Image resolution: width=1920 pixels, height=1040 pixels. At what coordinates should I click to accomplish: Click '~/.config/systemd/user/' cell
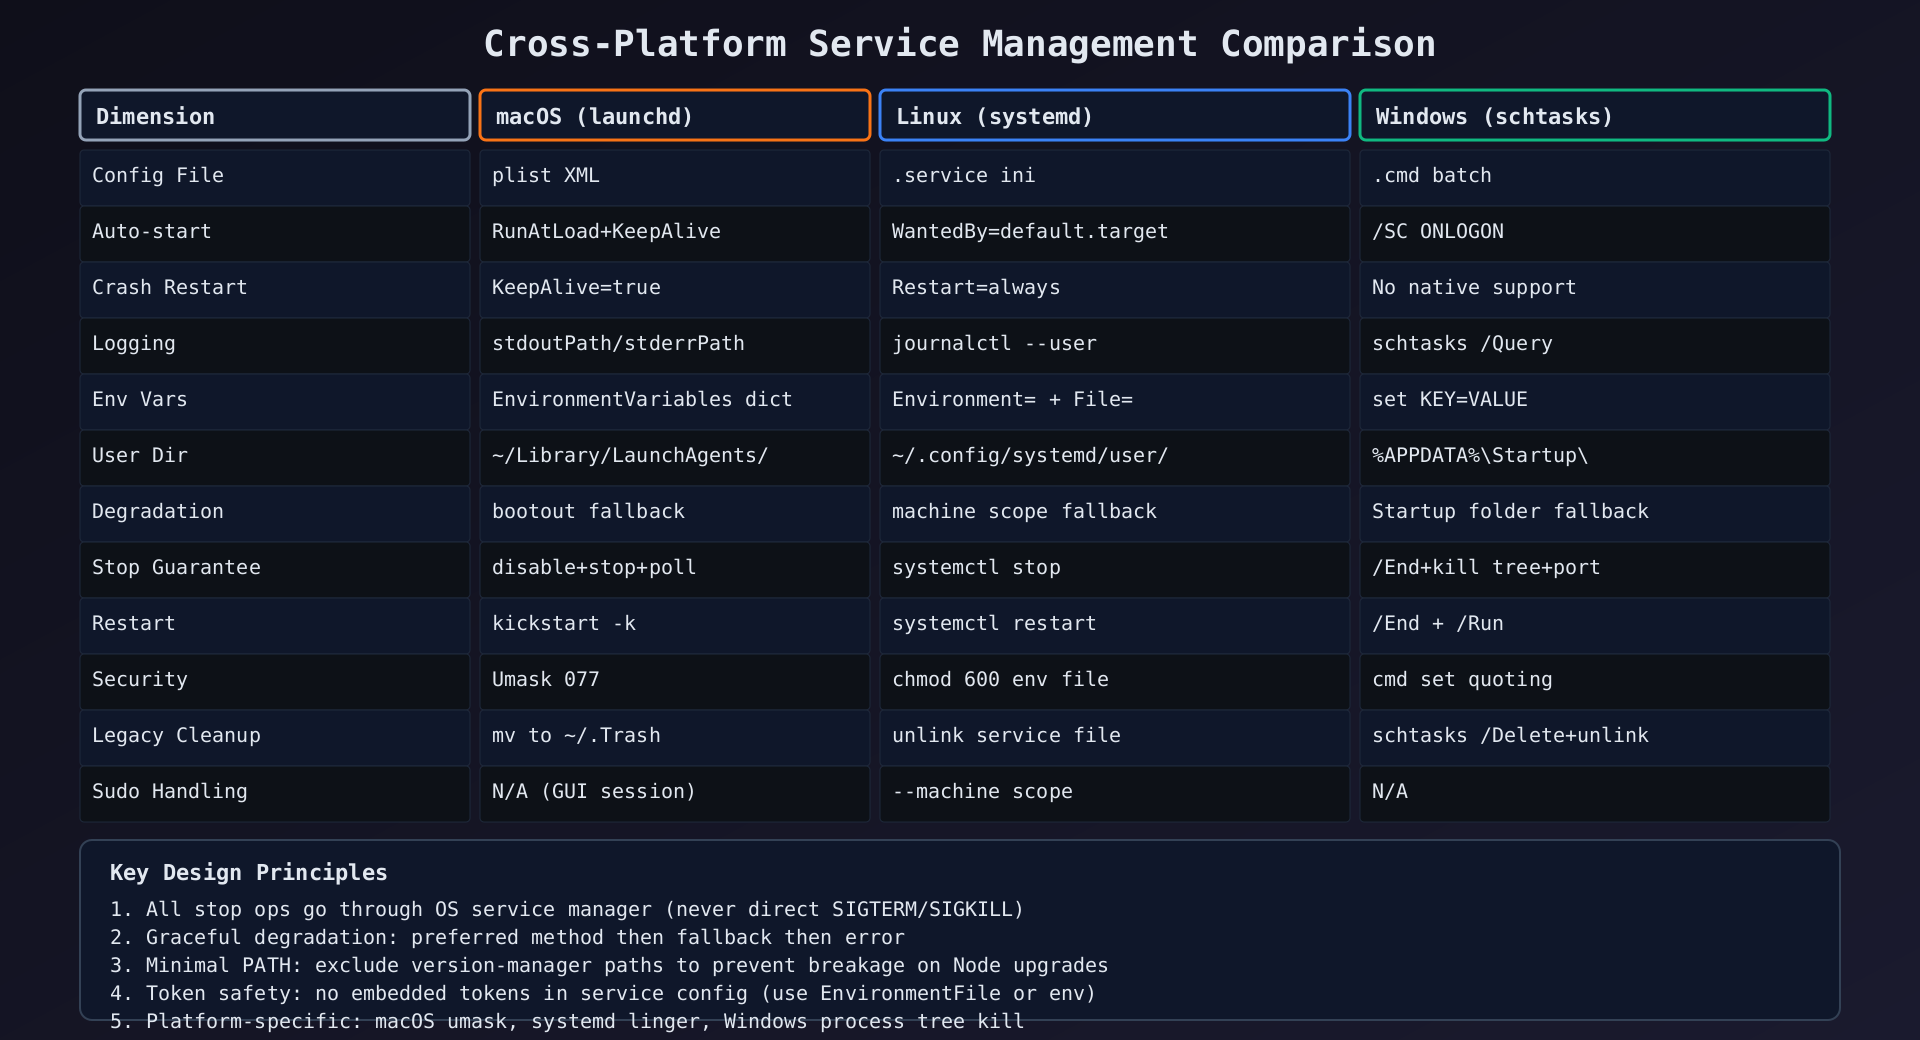click(1115, 458)
